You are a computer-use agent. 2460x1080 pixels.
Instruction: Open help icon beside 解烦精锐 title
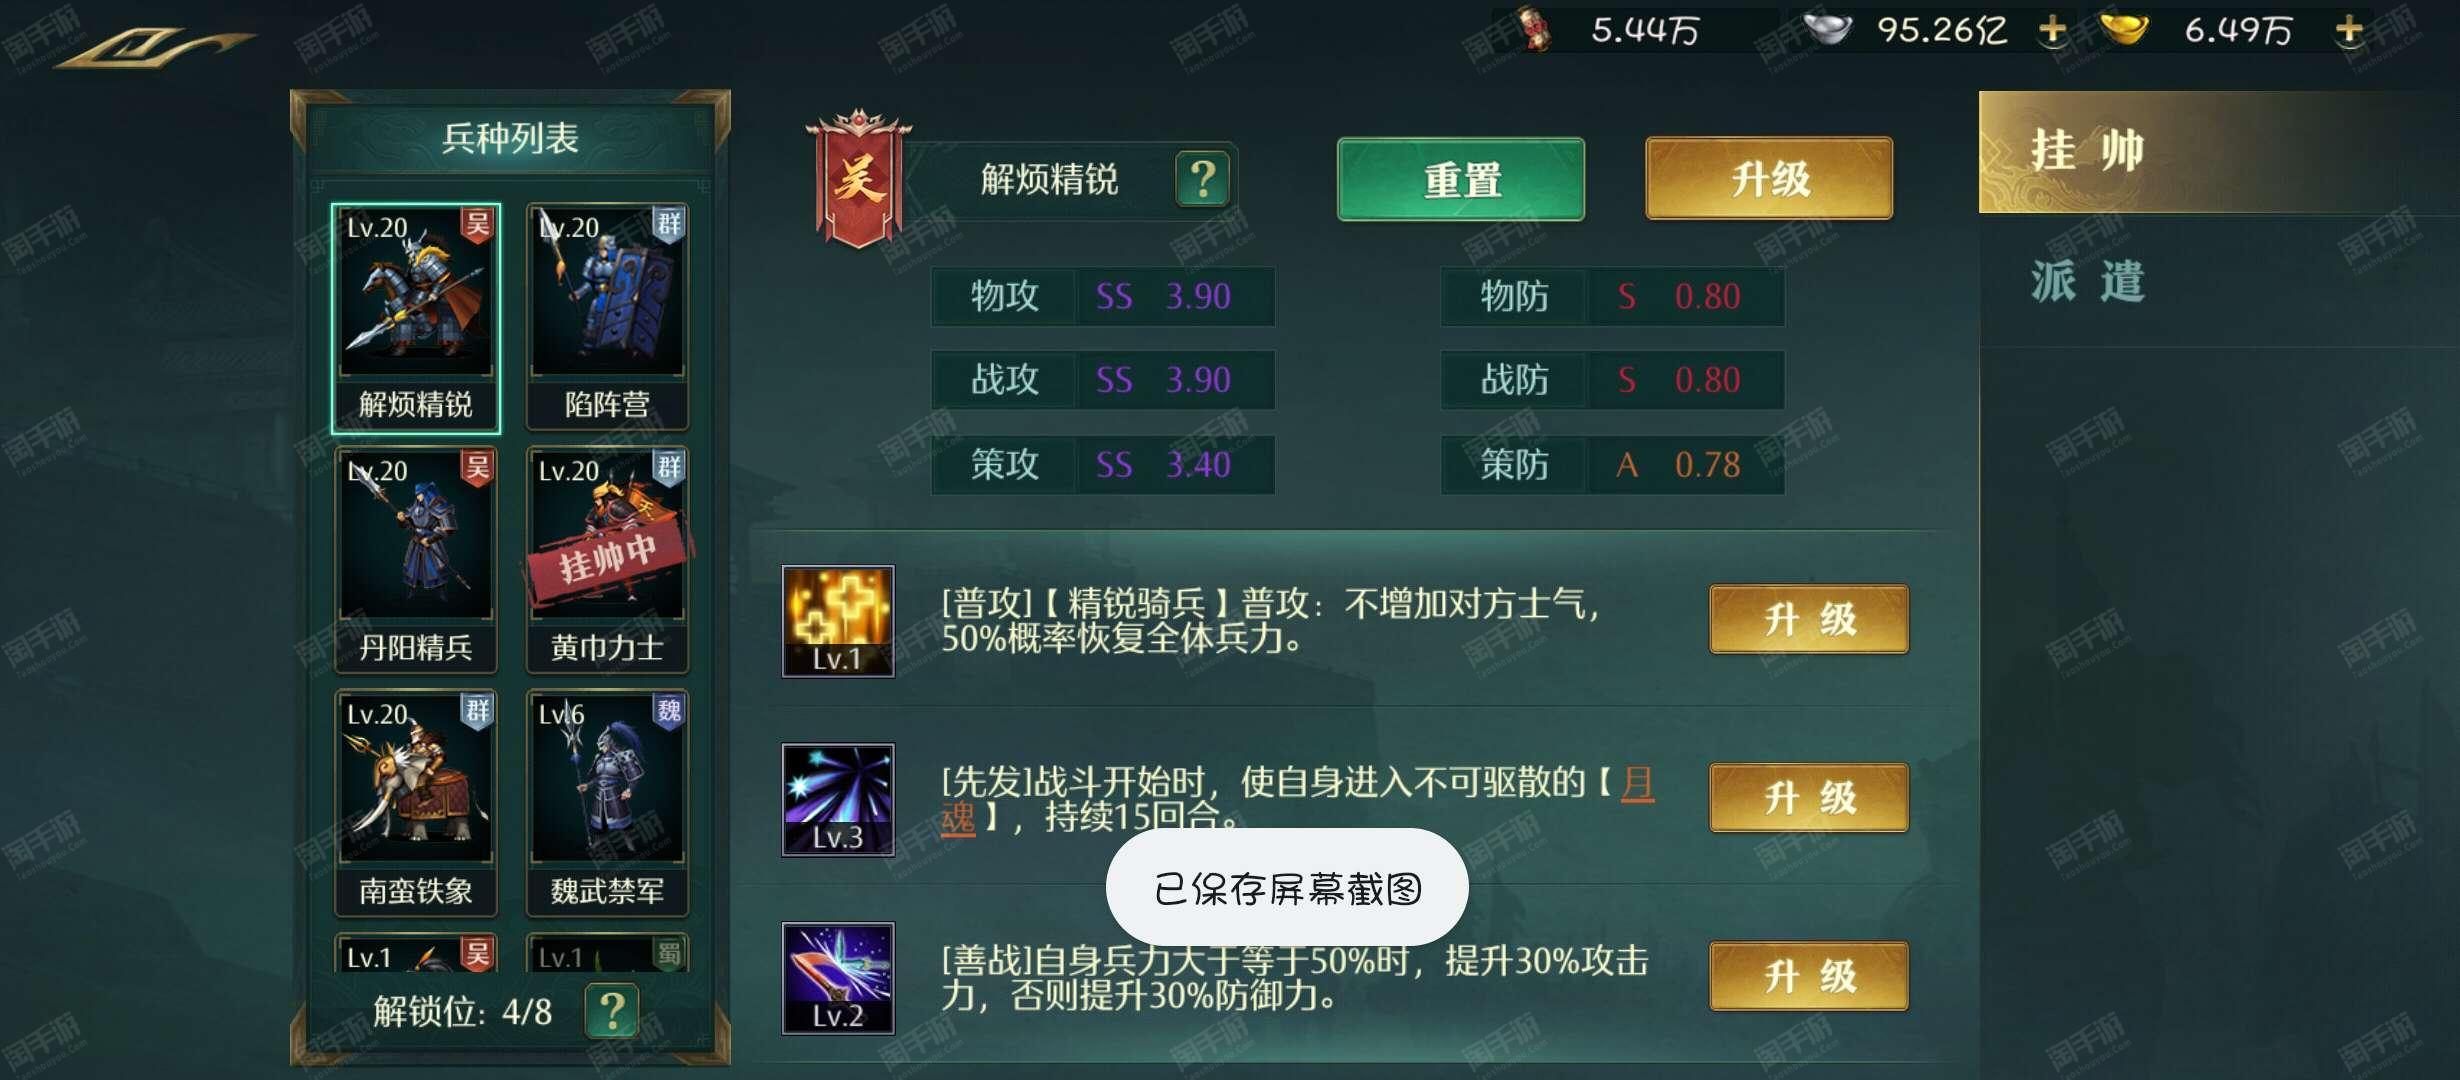(1203, 180)
